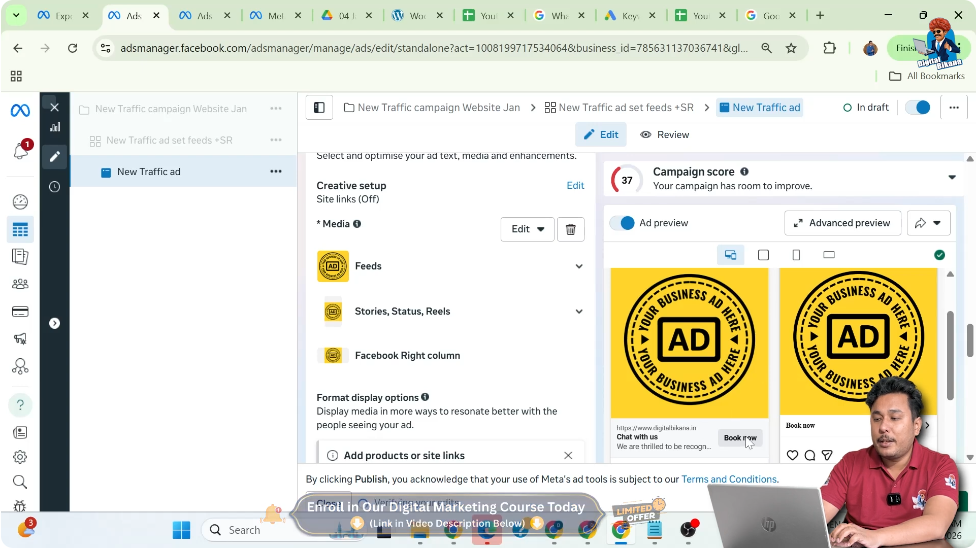Select the wide banner preview icon
The width and height of the screenshot is (979, 551).
829,255
